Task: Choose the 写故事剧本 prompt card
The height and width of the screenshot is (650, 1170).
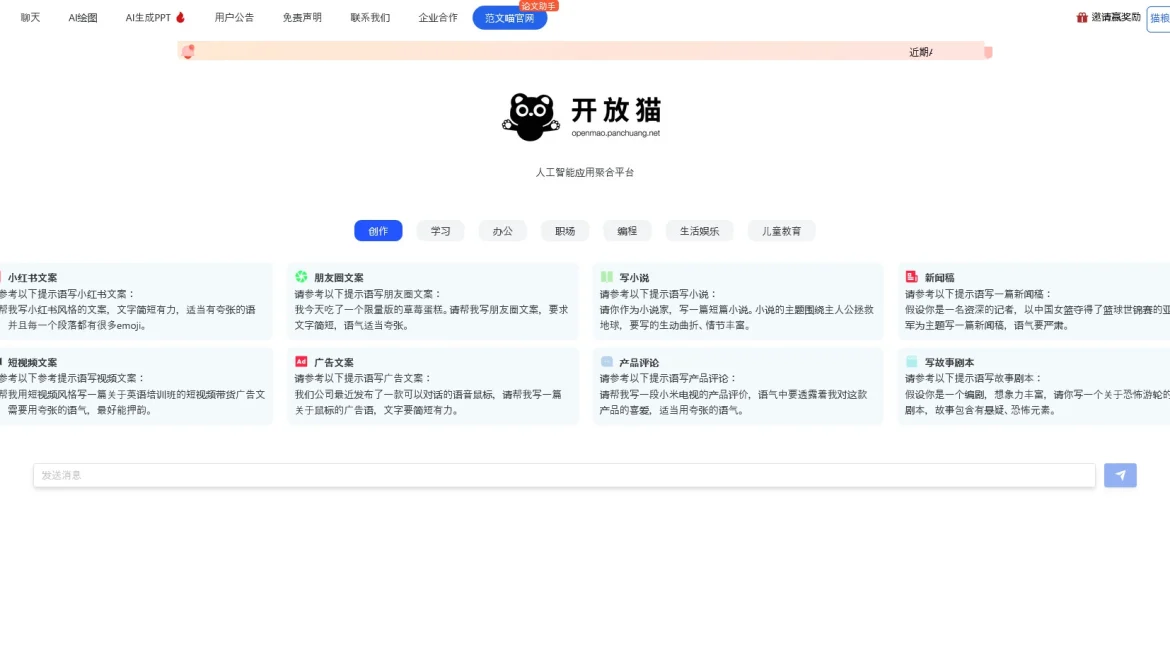Action: tap(1034, 386)
